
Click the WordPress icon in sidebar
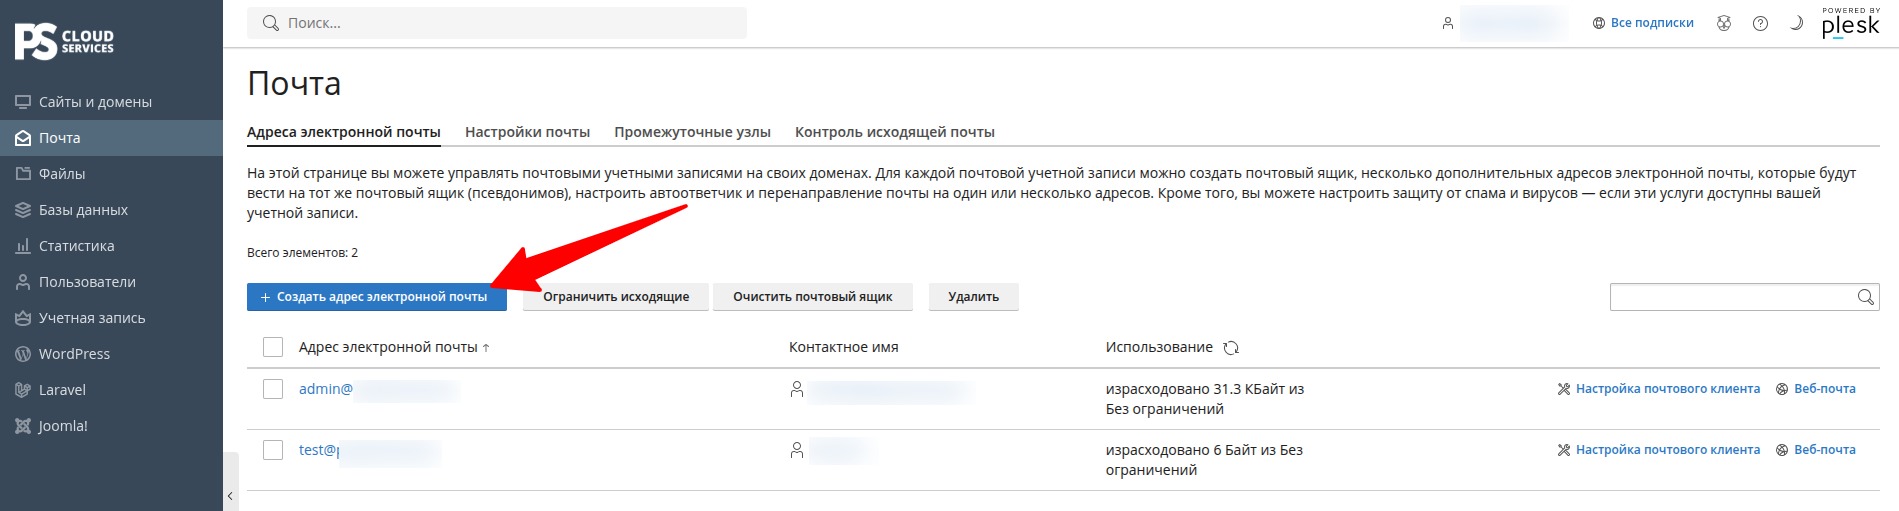[x=23, y=354]
